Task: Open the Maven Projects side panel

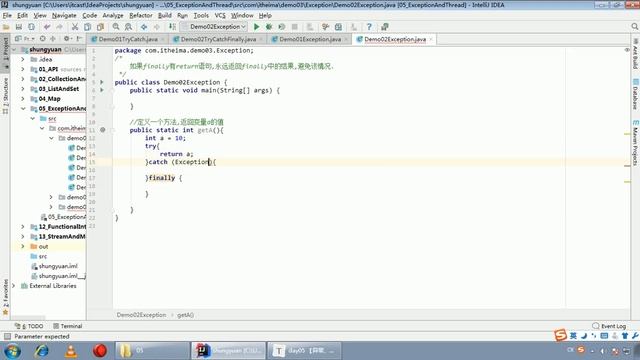Action: click(x=635, y=143)
